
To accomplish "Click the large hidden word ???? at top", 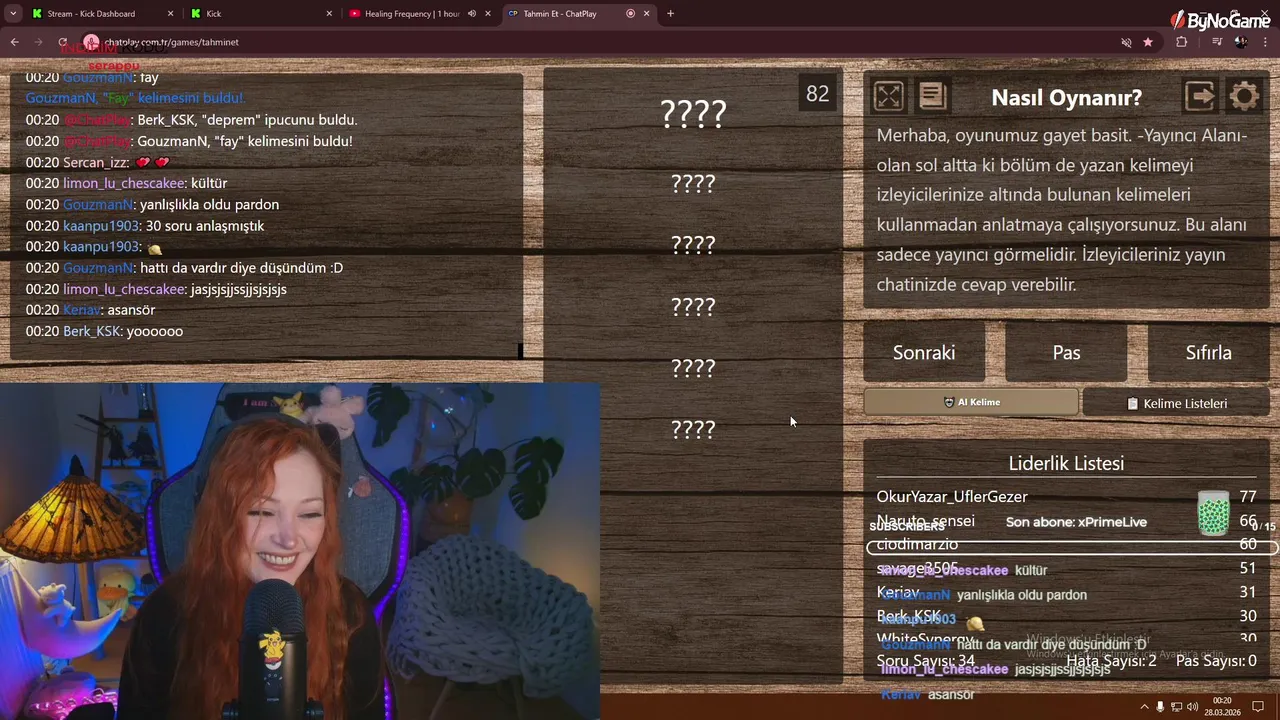I will click(x=693, y=114).
